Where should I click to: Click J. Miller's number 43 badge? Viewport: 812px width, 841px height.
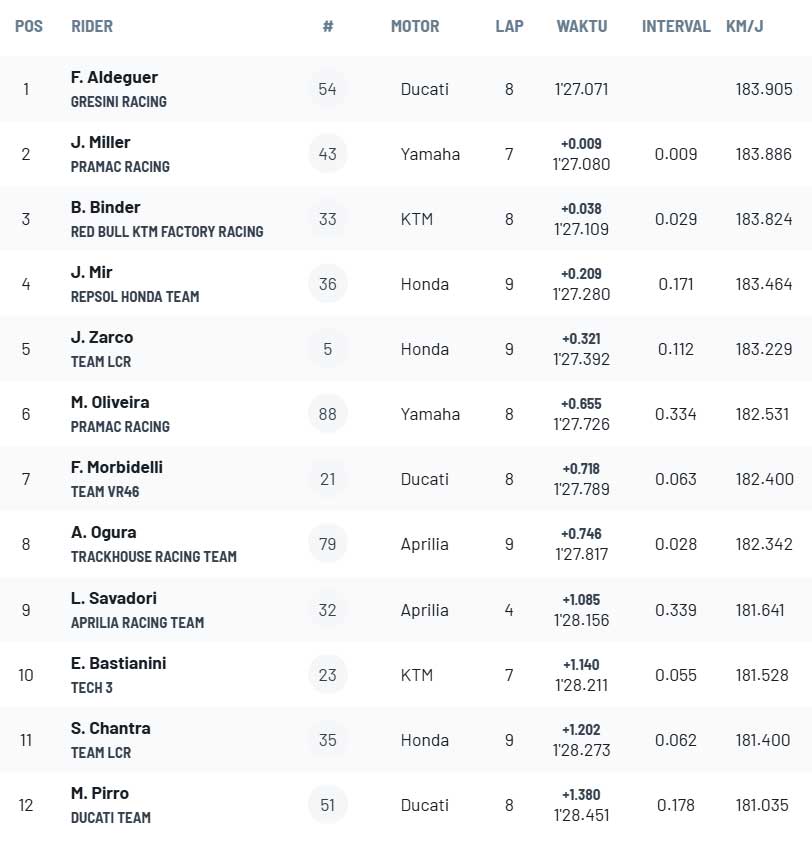(328, 154)
